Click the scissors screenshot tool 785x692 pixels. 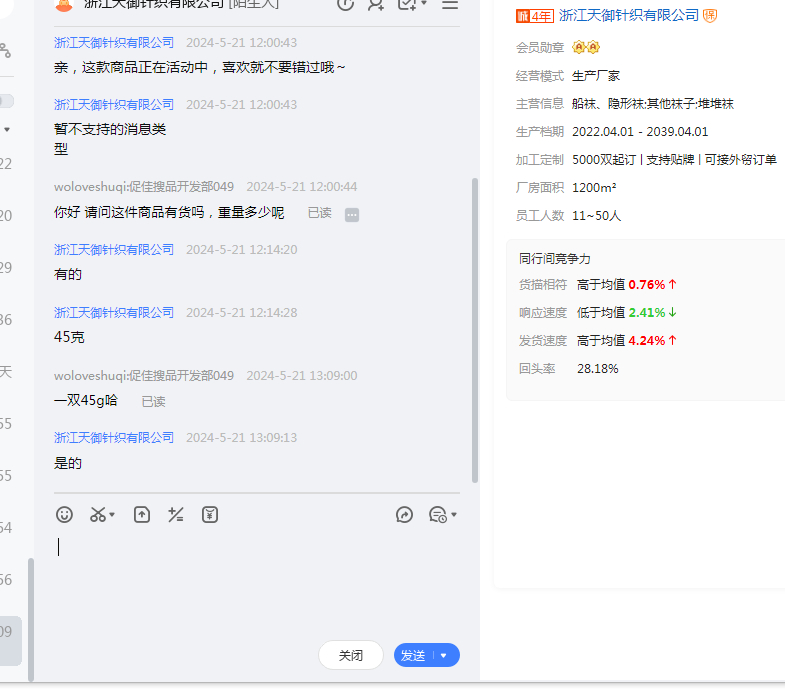pos(97,515)
